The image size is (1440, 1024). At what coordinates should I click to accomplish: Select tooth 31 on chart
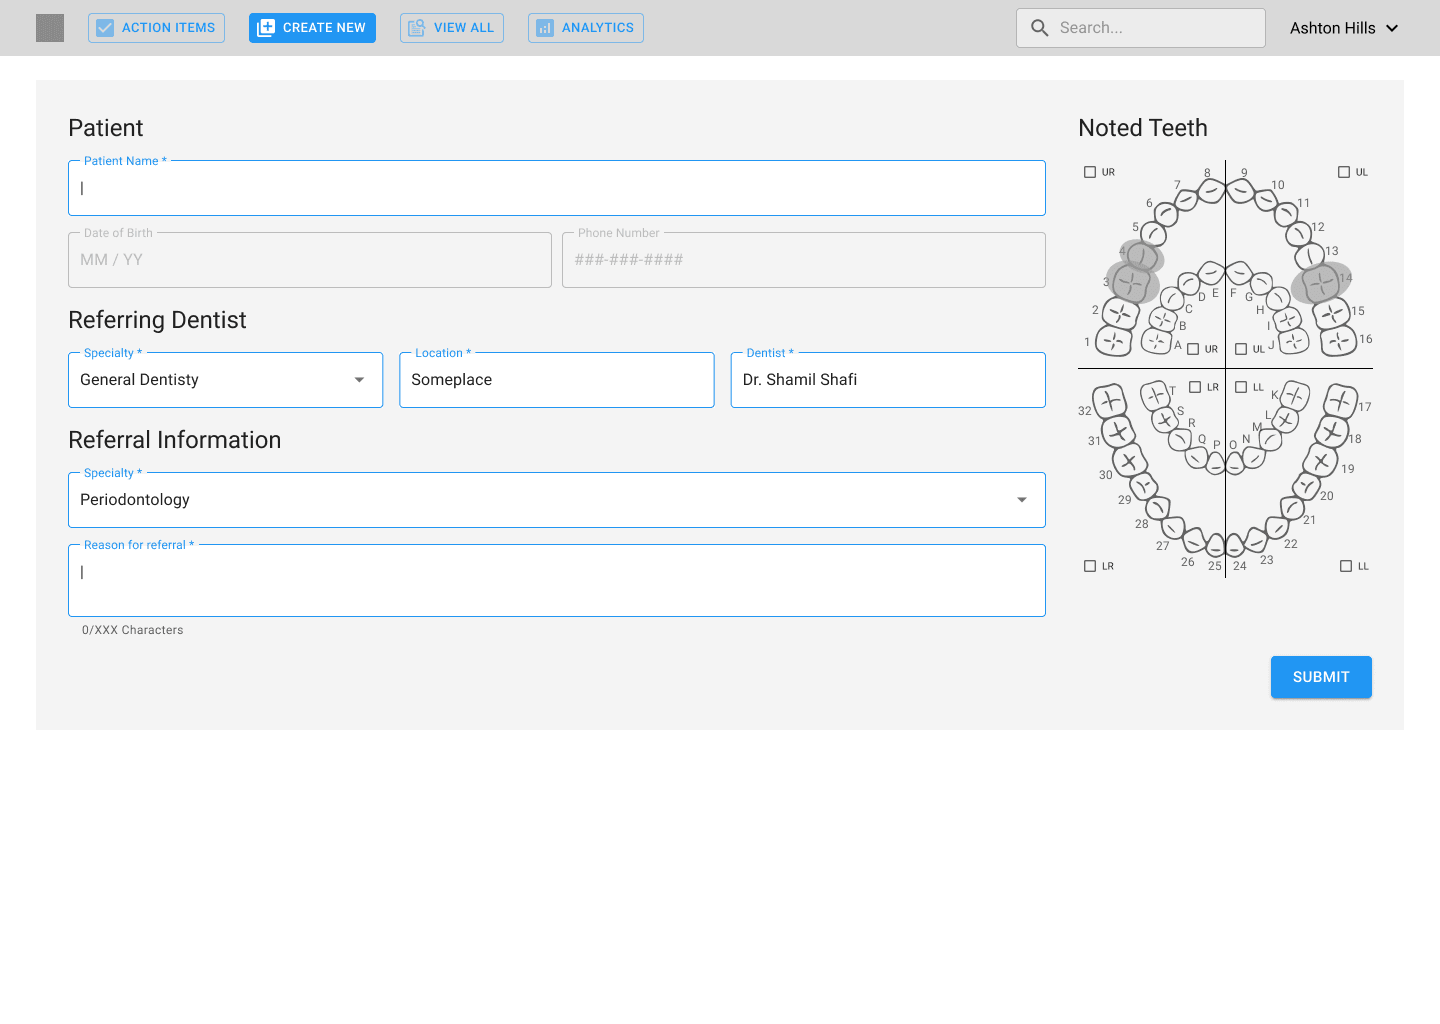(1118, 432)
